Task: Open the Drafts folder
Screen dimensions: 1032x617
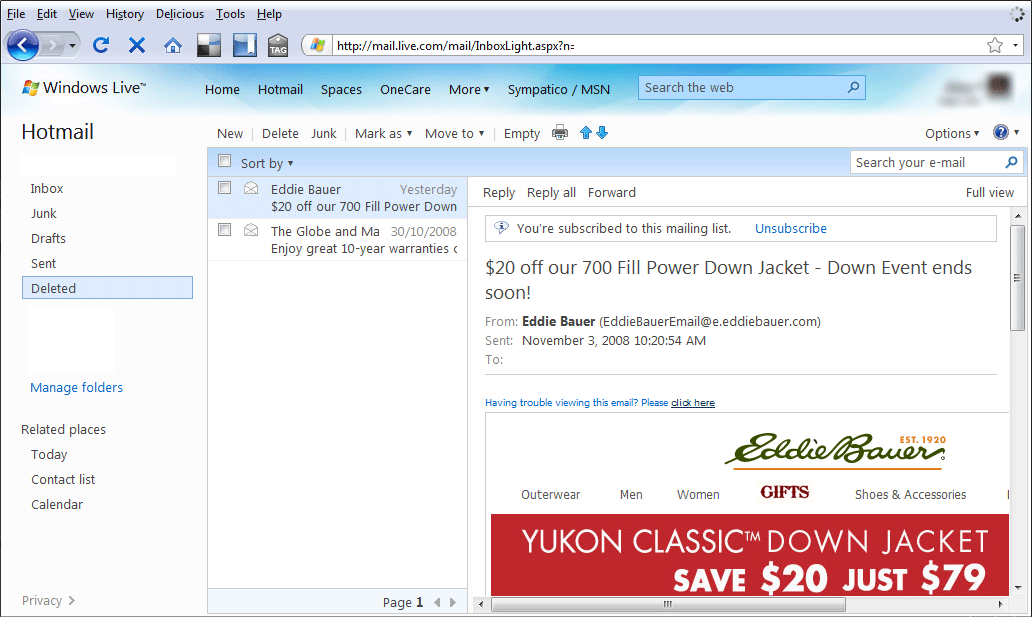Action: pos(48,239)
